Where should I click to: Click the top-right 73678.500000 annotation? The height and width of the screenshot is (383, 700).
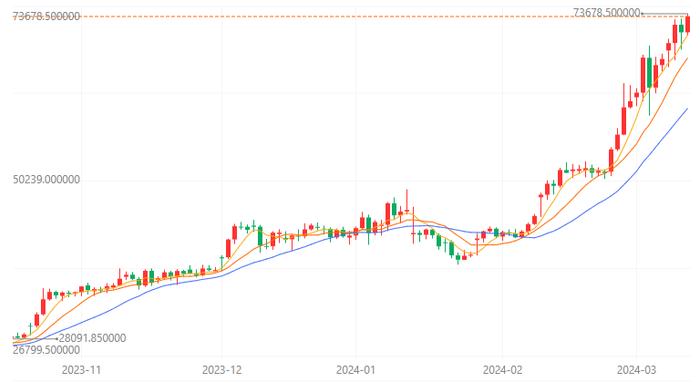607,13
